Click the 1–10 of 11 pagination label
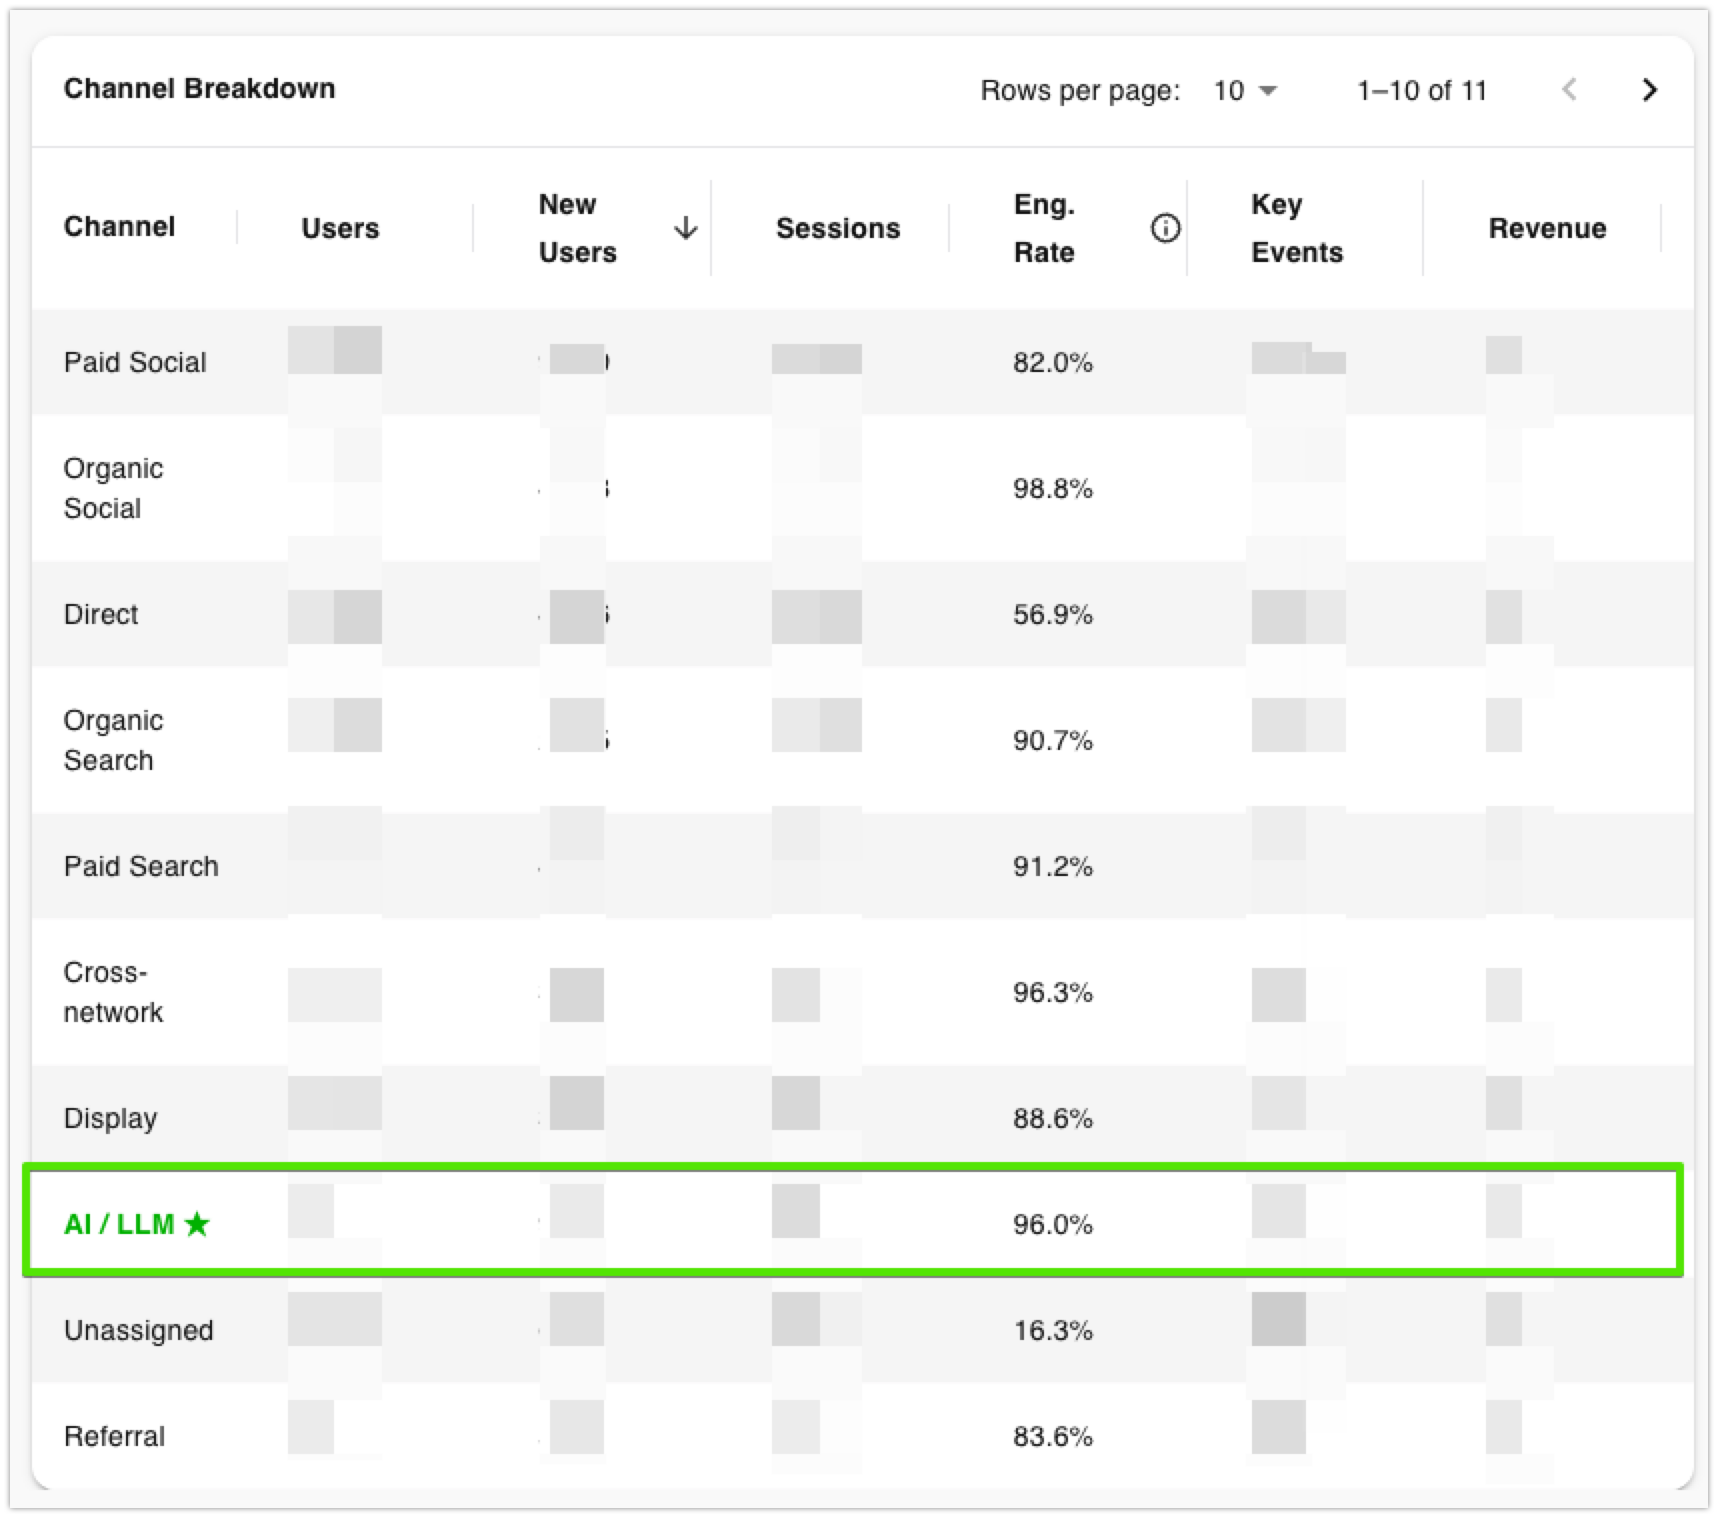Screen dimensions: 1718x1518 [1423, 90]
